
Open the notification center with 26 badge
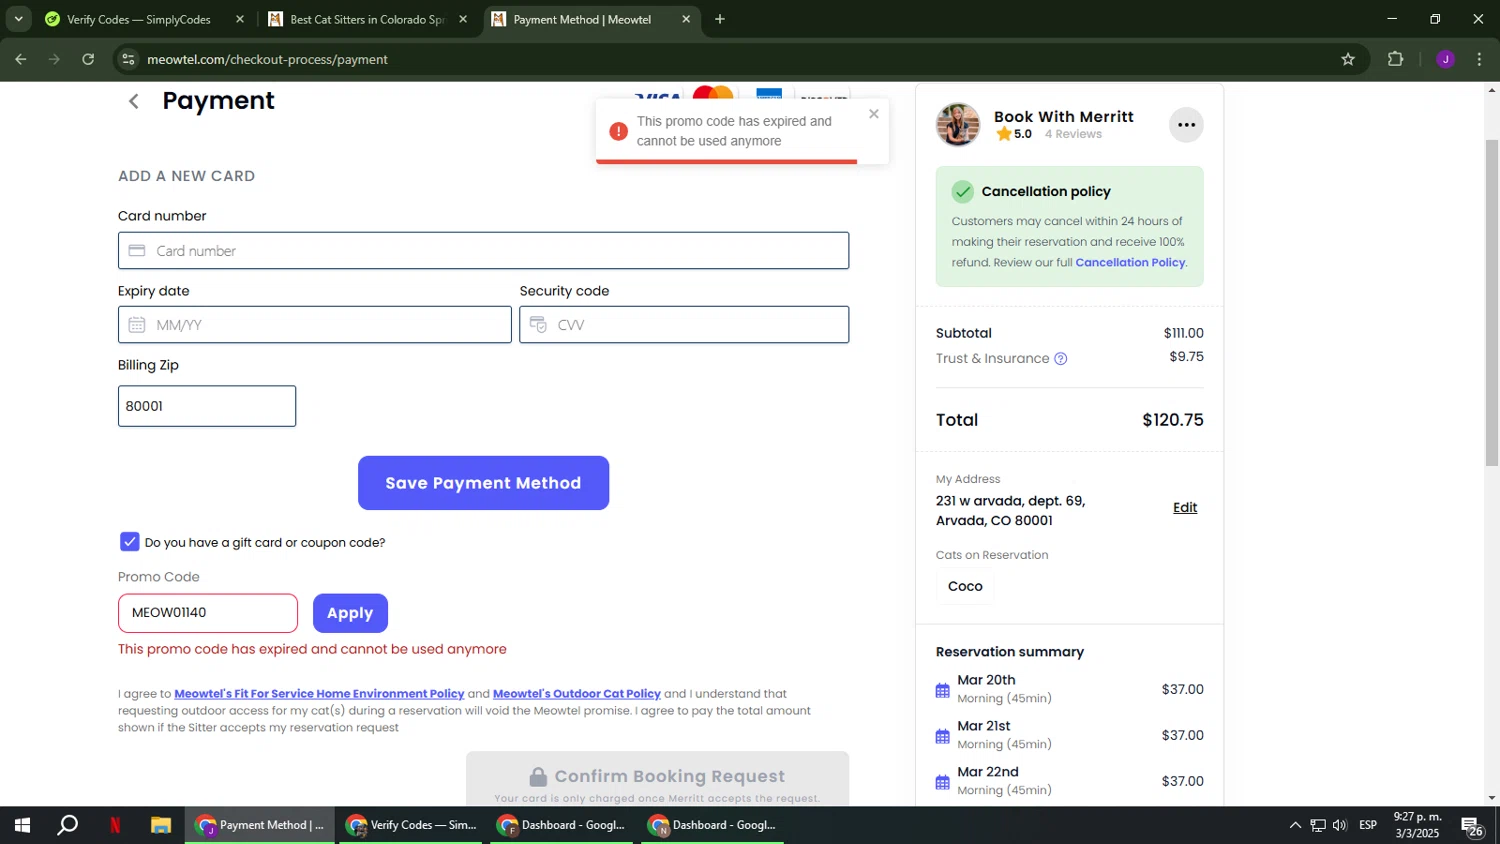pyautogui.click(x=1472, y=826)
